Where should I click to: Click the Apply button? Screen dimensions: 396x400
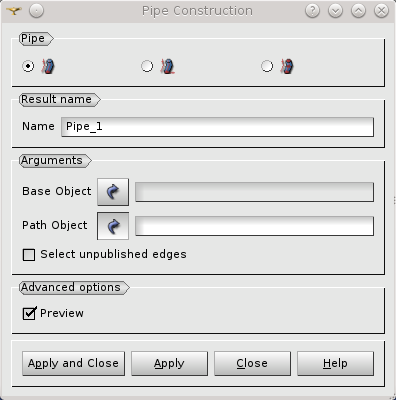[x=169, y=363]
